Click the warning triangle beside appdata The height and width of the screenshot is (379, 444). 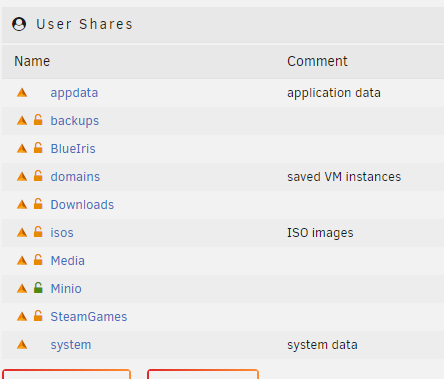[x=22, y=92]
